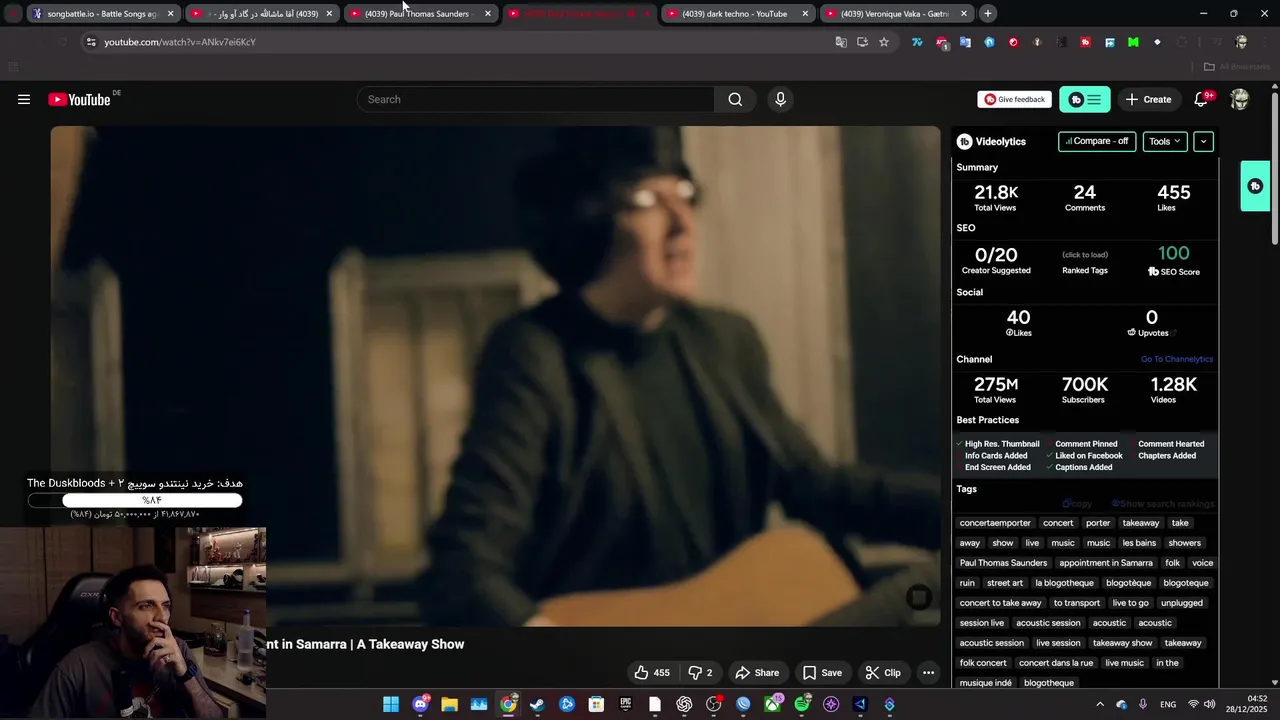Screen dimensions: 1280x720
Task: Bookmark this page with the star icon
Action: pyautogui.click(x=884, y=42)
